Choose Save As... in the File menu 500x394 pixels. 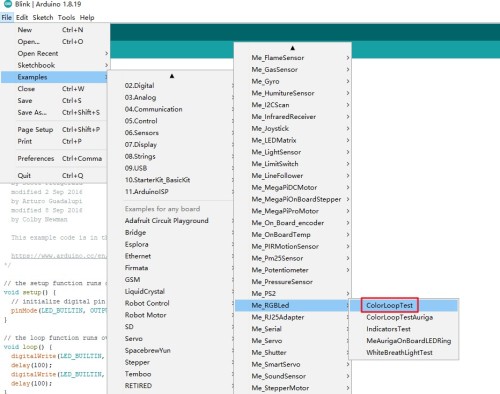click(54, 112)
